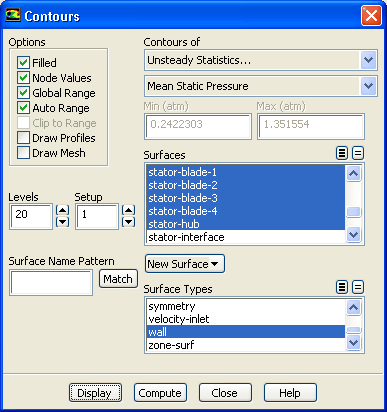Screen dimensions: 387x412
Task: Click the Close button
Action: coord(225,393)
